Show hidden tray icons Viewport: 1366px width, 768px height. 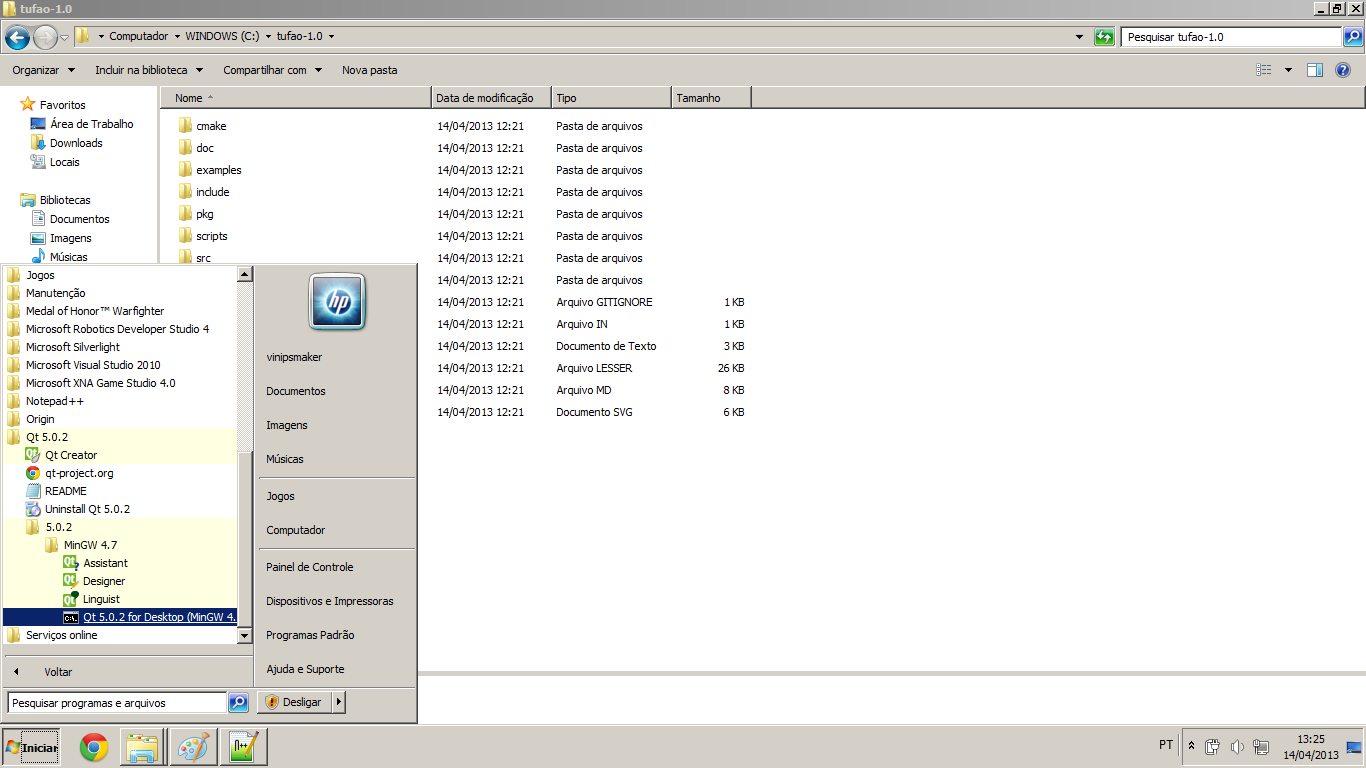(x=1191, y=746)
